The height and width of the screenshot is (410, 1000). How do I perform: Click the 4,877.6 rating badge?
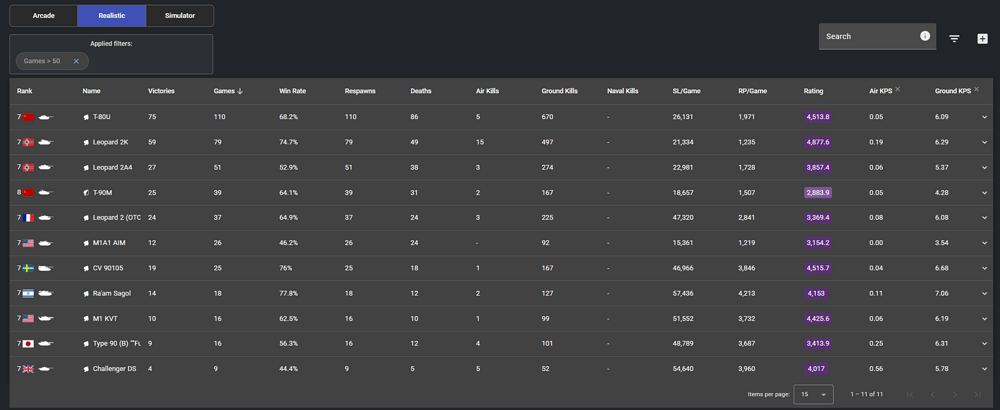[x=818, y=142]
